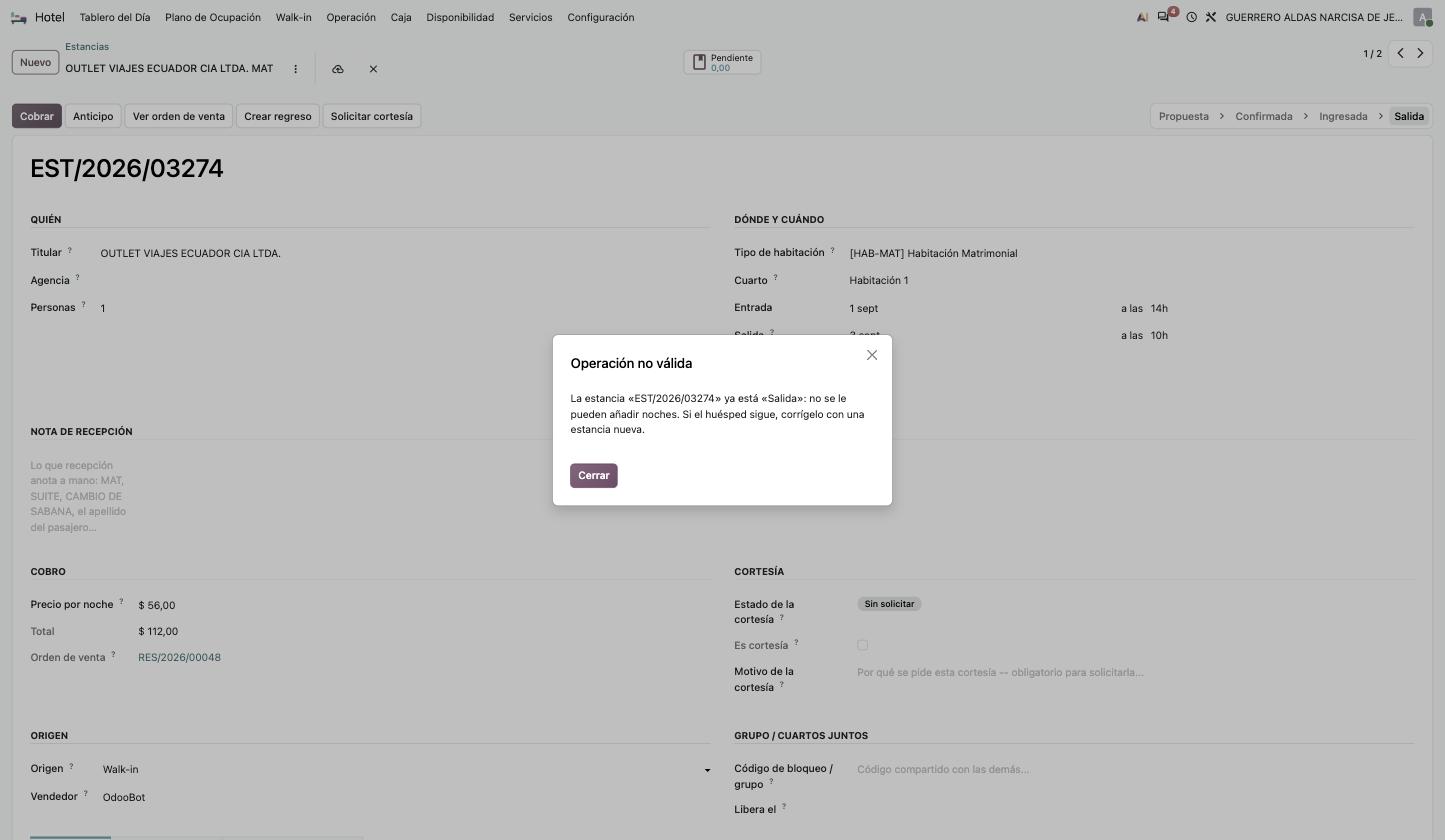Click Ver orden de venta button
The image size is (1445, 840).
pyautogui.click(x=179, y=116)
